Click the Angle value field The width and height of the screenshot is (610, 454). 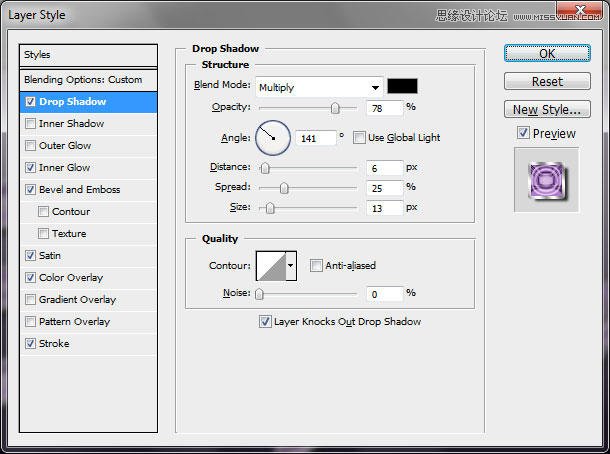coord(316,138)
